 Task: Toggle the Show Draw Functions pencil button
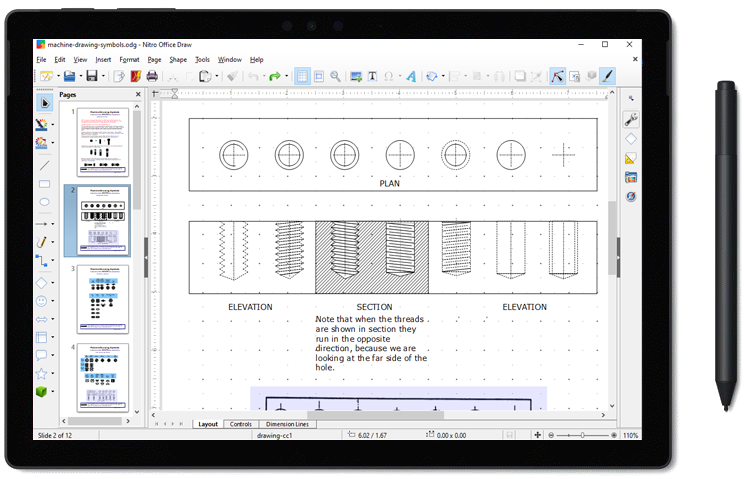(x=608, y=76)
